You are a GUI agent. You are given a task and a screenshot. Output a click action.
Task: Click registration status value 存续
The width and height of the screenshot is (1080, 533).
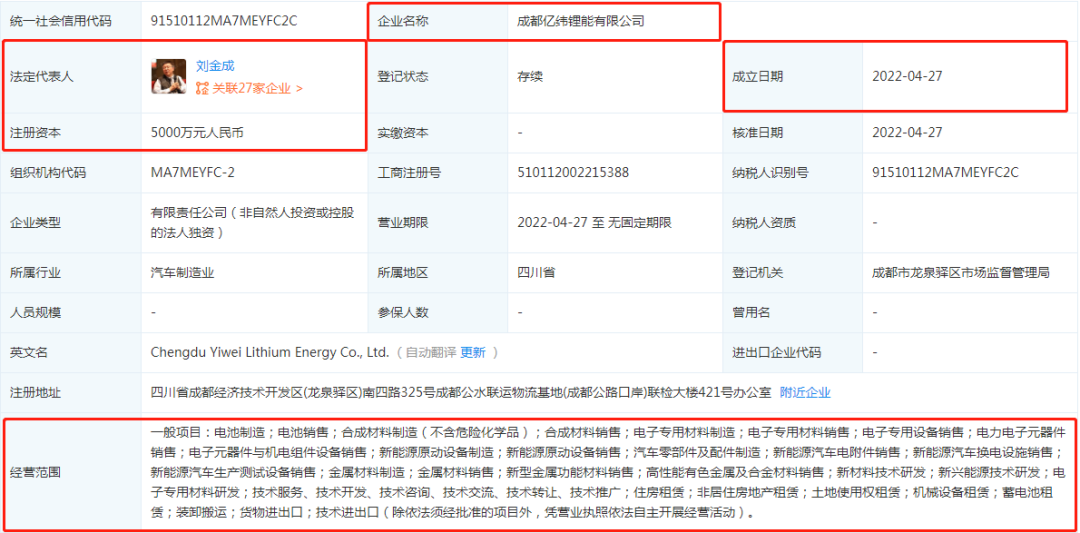pyautogui.click(x=530, y=76)
